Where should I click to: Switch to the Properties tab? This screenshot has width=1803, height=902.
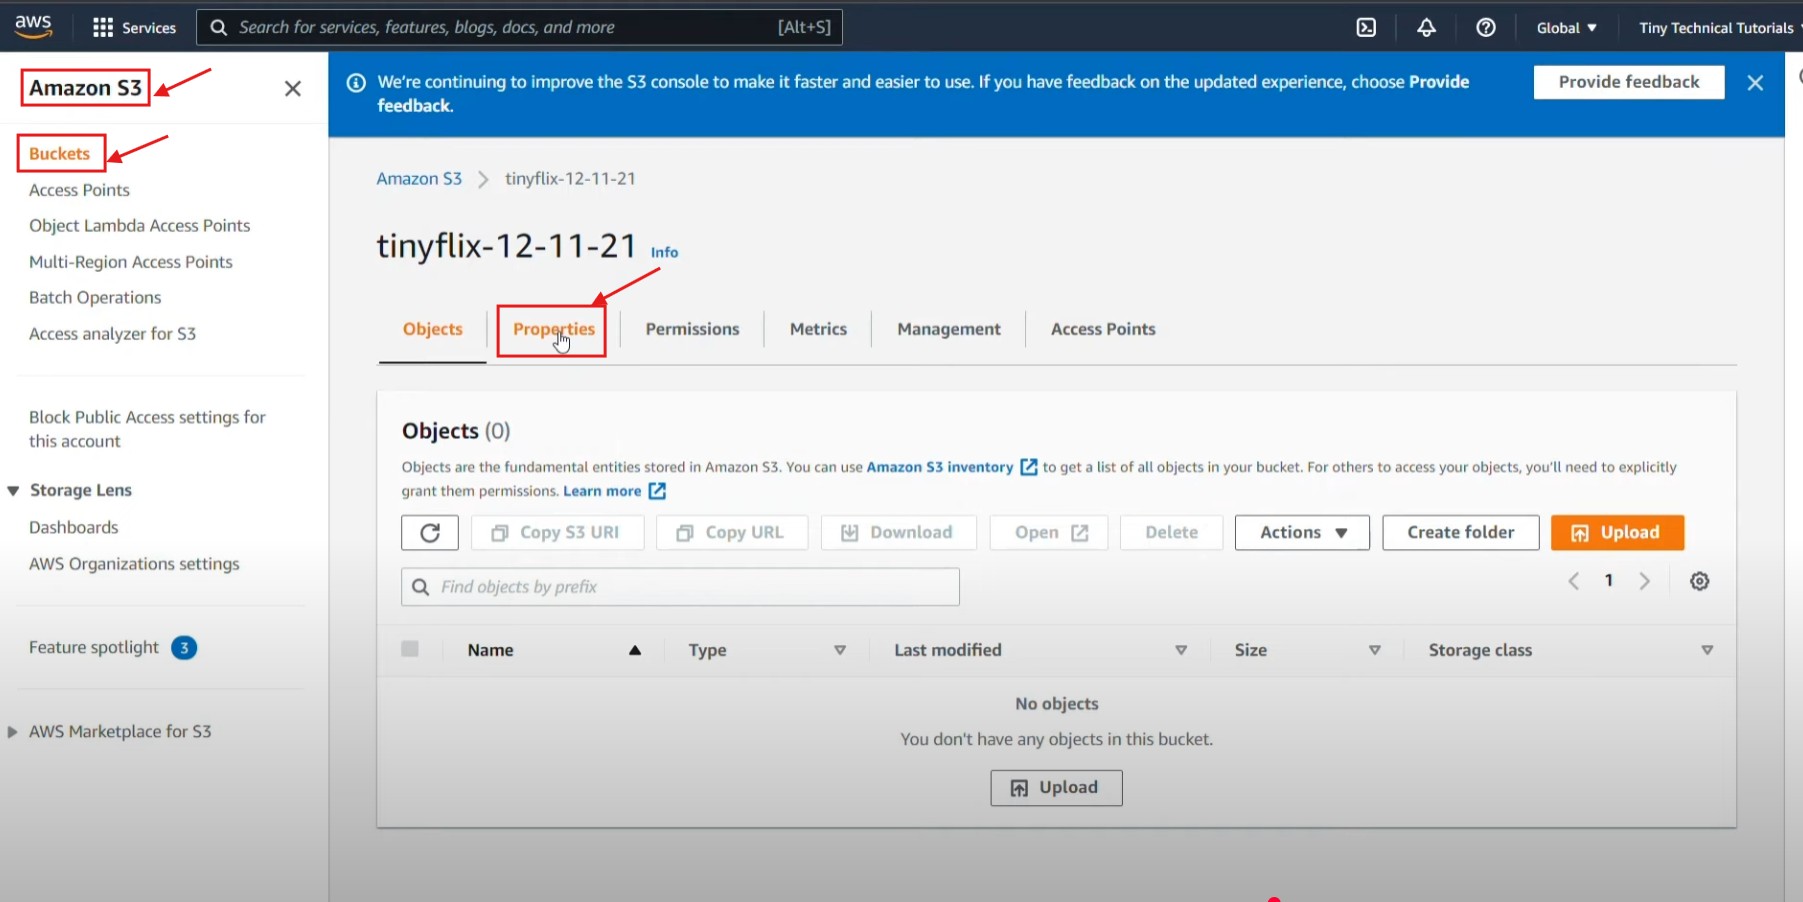click(553, 329)
